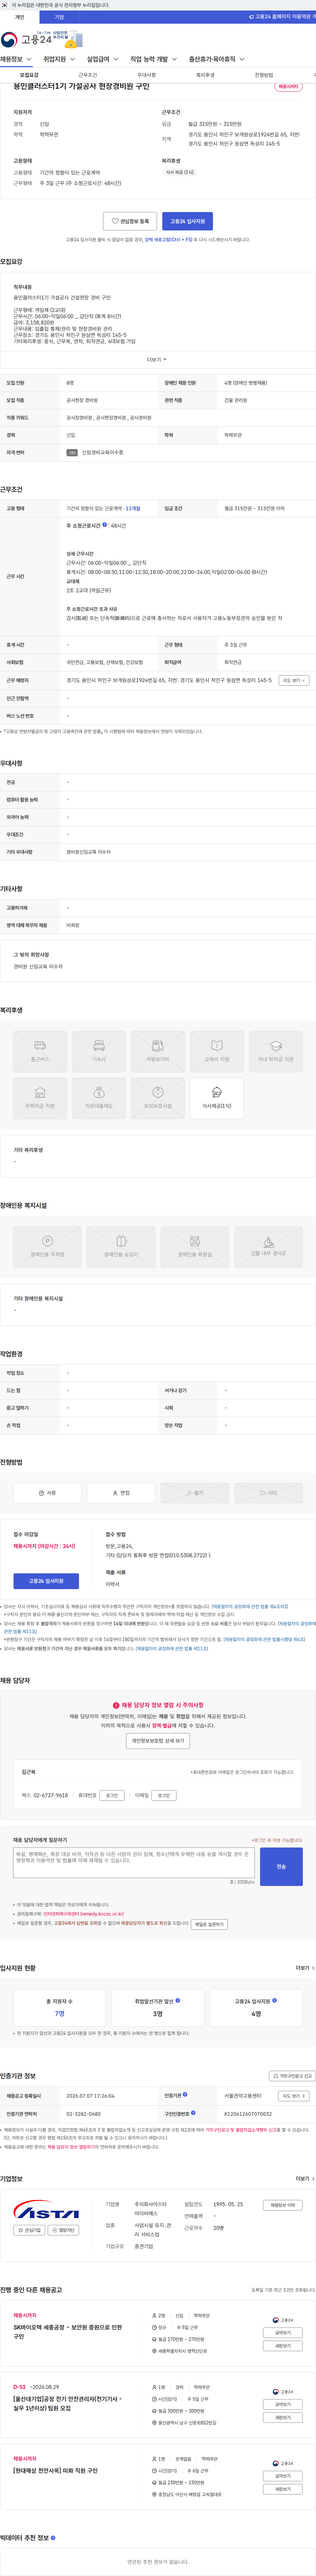The width and height of the screenshot is (316, 2576).
Task: Select the 서류 screening method
Action: click(x=47, y=1493)
